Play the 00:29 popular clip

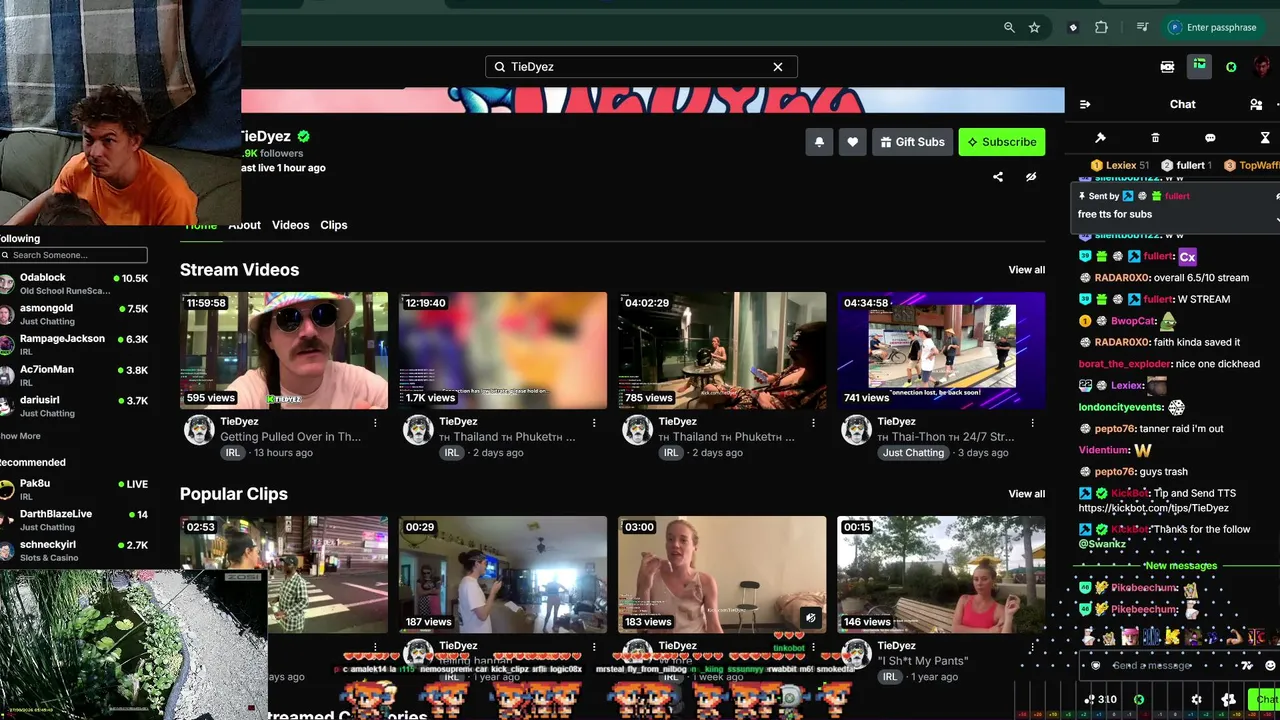click(503, 574)
